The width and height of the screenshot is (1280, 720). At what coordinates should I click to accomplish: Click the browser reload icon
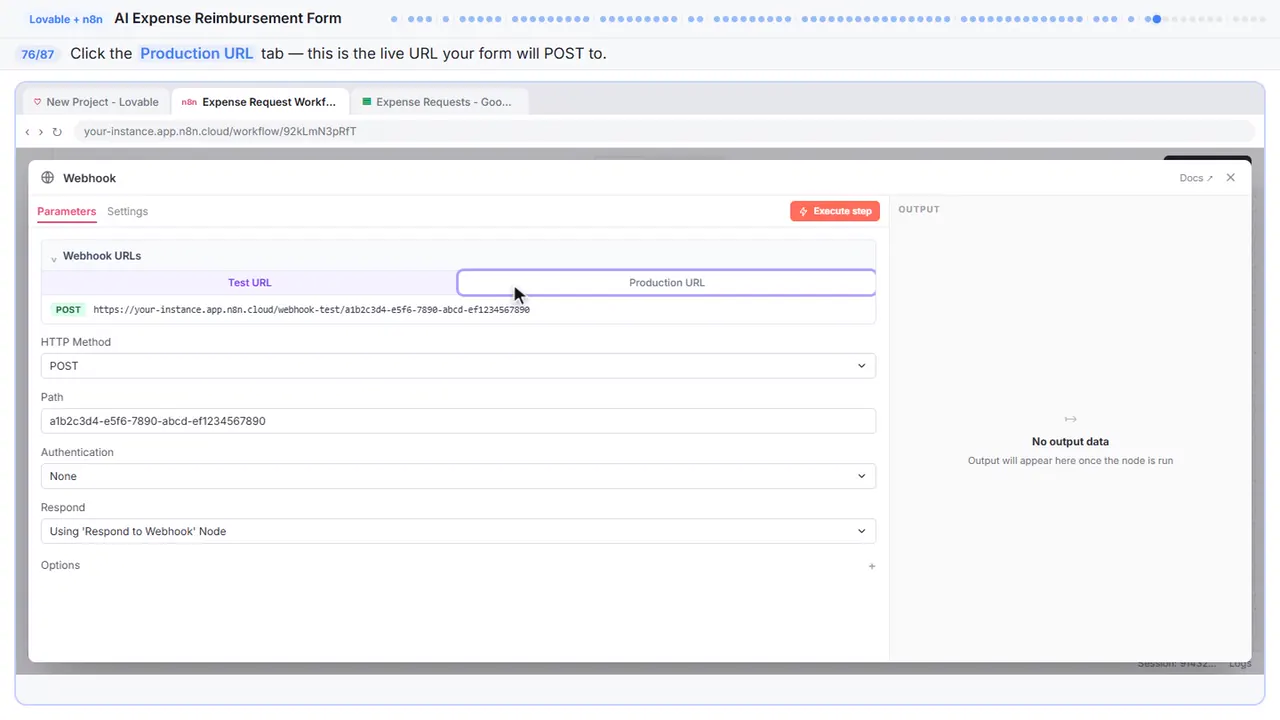pos(57,132)
